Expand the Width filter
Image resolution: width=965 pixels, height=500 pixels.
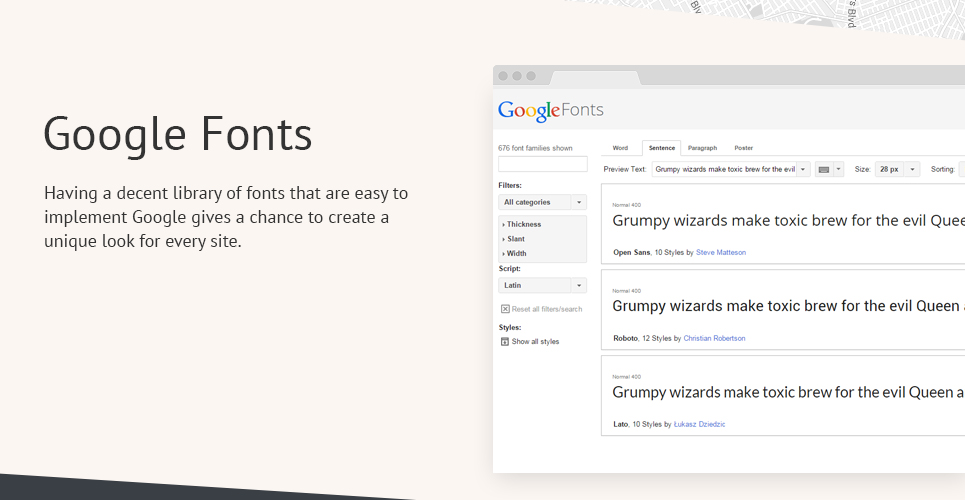514,253
